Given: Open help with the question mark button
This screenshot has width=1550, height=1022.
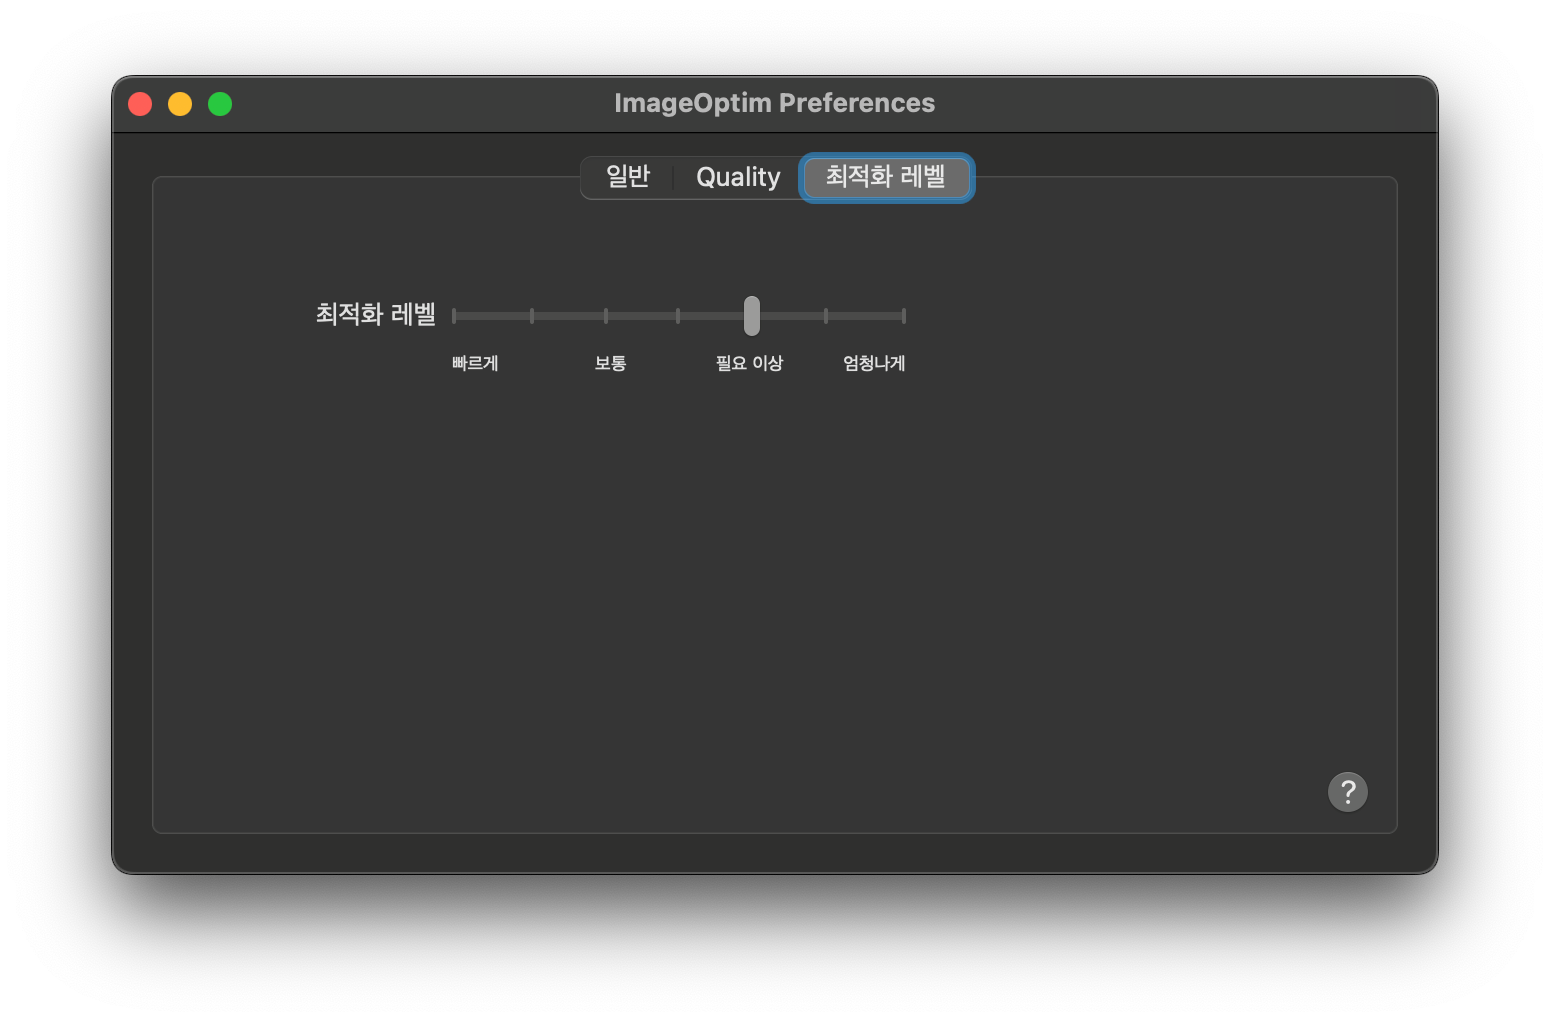Looking at the screenshot, I should pos(1347,792).
